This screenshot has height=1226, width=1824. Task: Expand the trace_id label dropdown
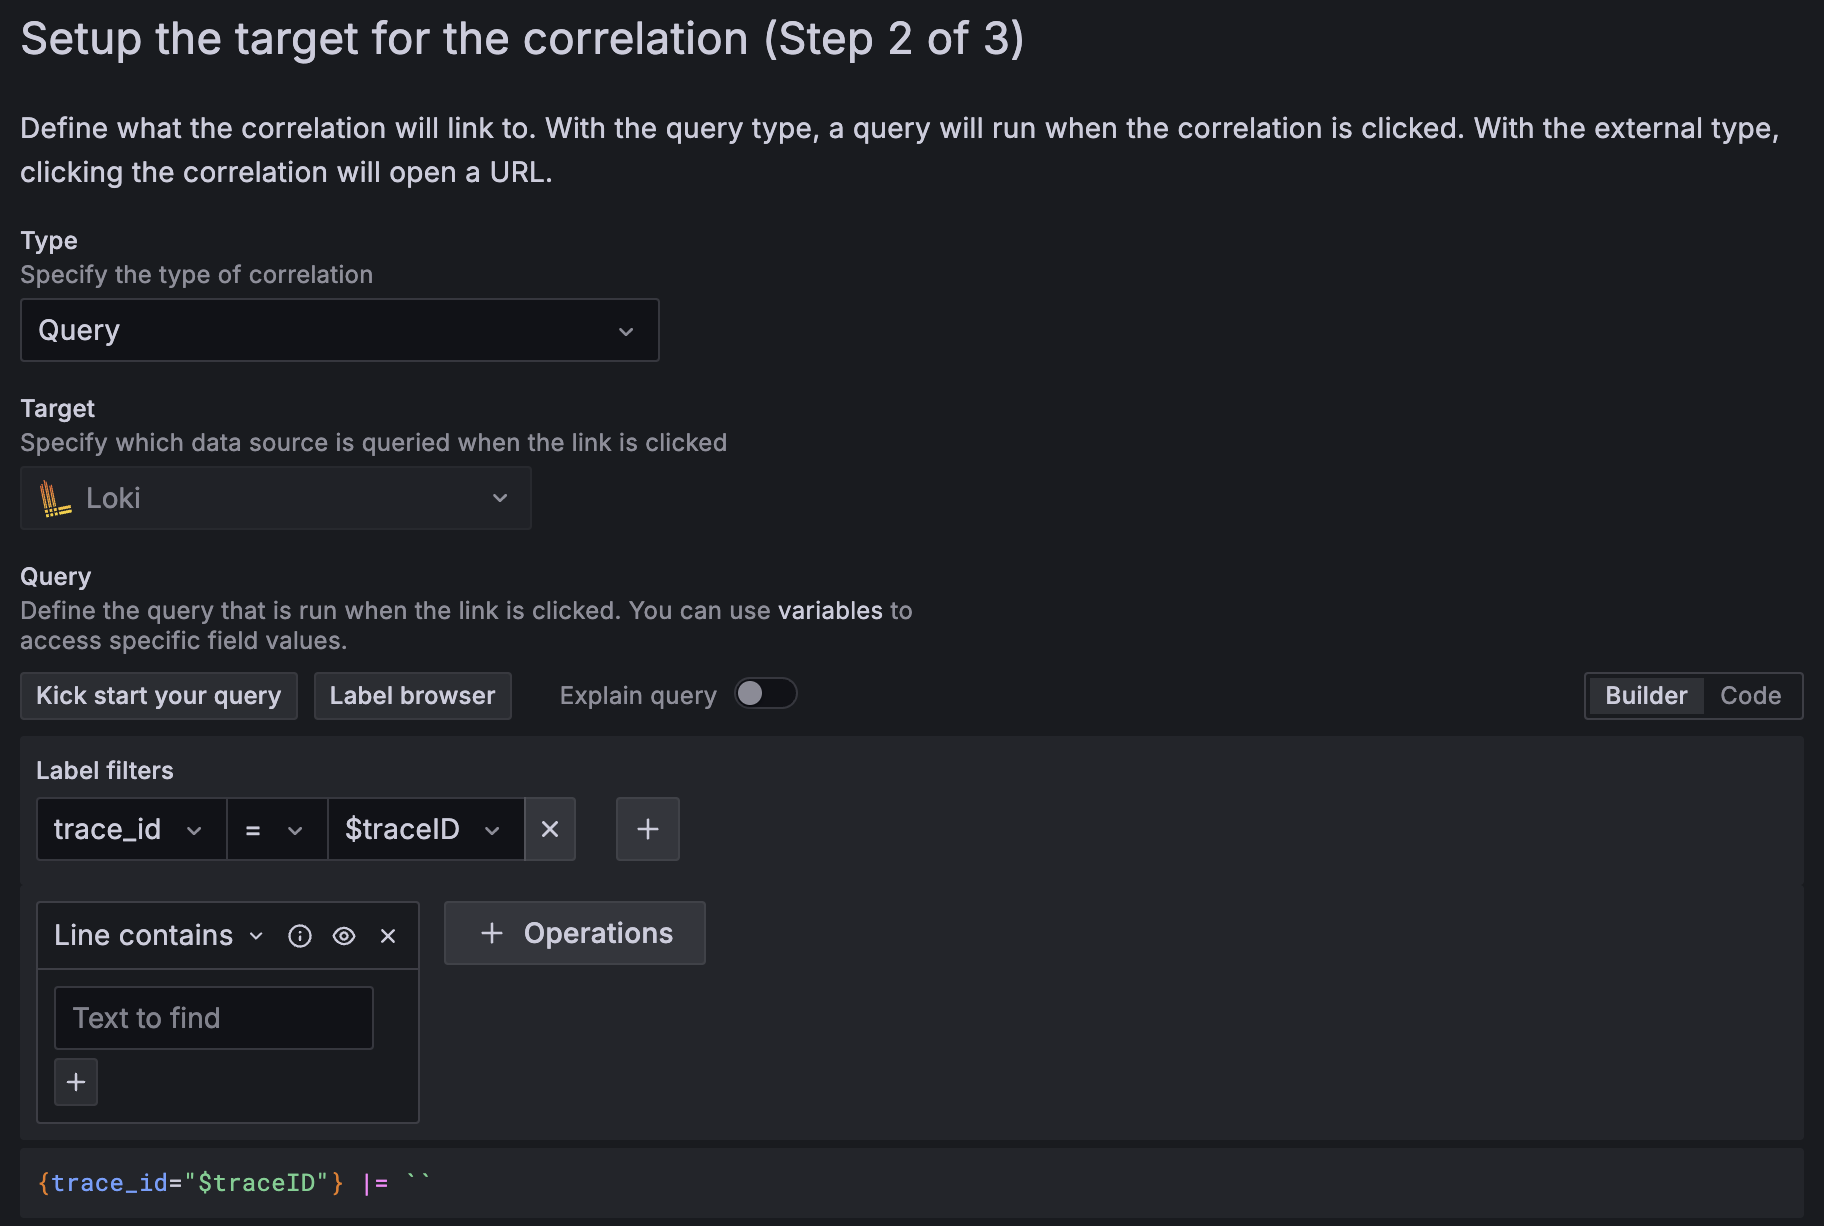click(193, 829)
